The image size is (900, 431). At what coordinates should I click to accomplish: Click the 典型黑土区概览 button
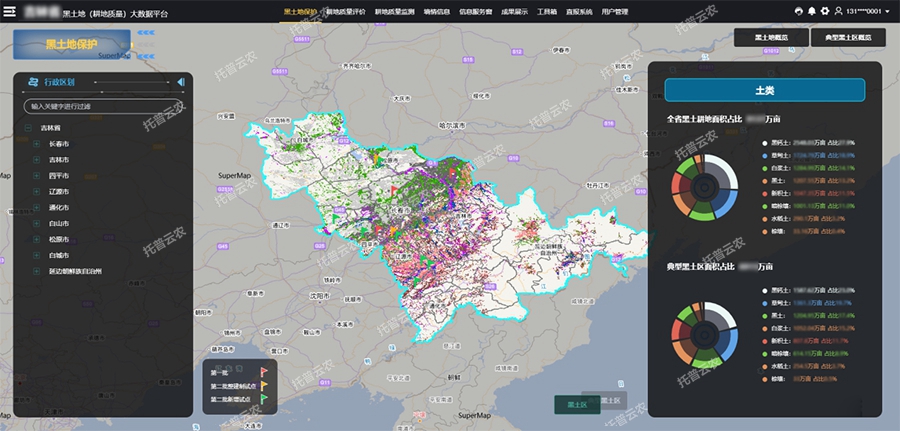pos(848,37)
